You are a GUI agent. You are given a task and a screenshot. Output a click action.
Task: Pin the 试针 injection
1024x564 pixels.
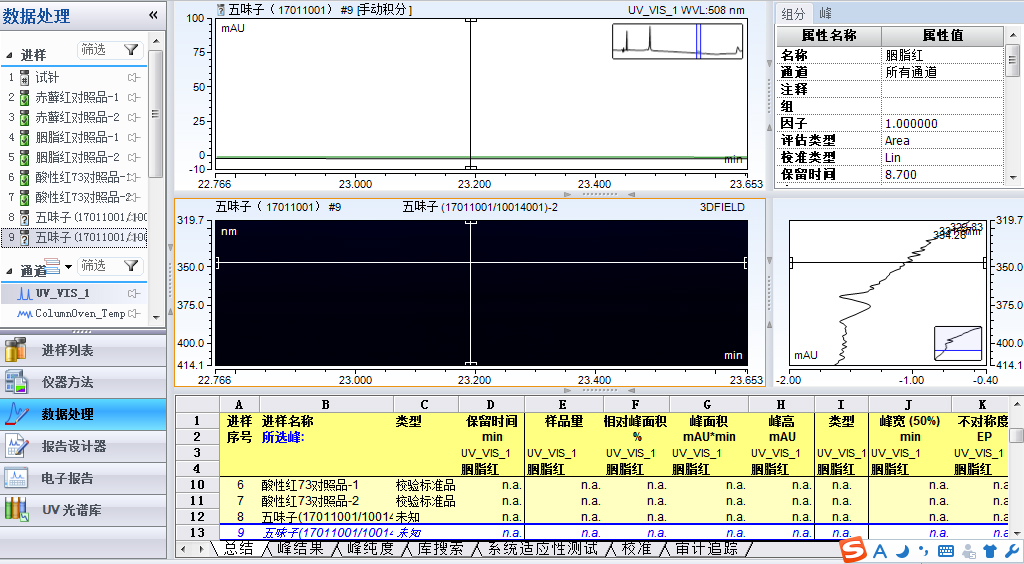tap(134, 78)
